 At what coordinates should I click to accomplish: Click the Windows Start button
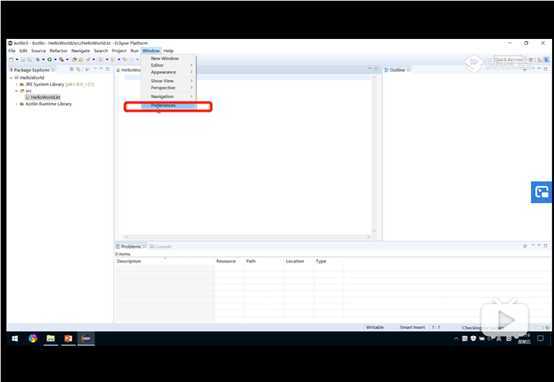[x=15, y=339]
